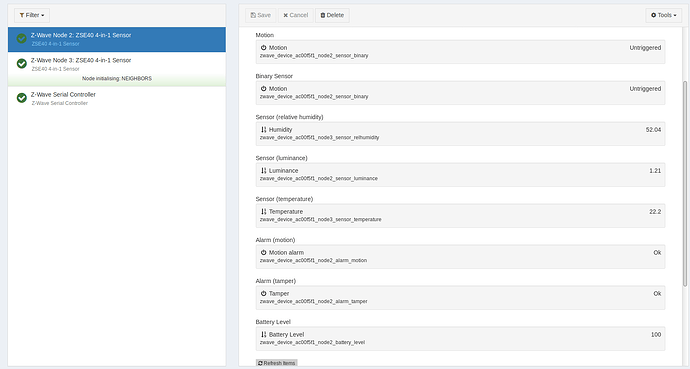Click the sort icon beside Battery Level

pos(264,334)
